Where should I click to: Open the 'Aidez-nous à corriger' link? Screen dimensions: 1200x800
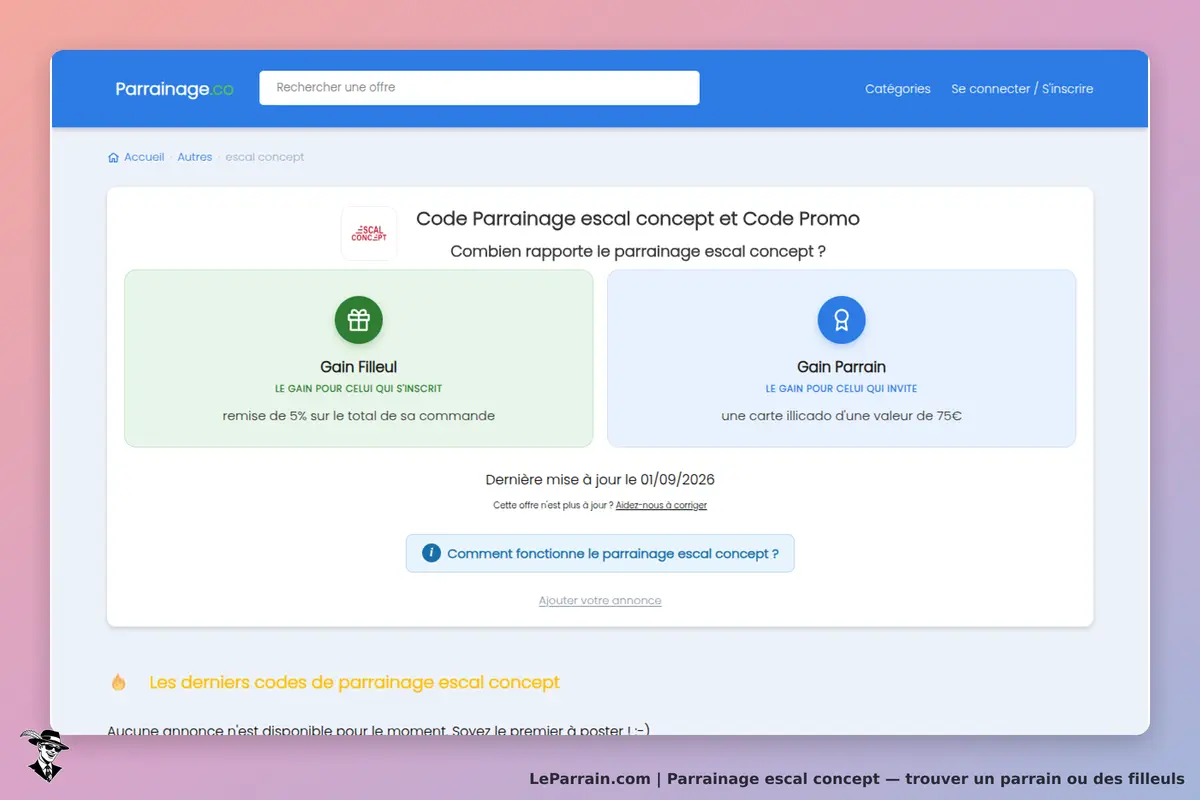pyautogui.click(x=661, y=505)
